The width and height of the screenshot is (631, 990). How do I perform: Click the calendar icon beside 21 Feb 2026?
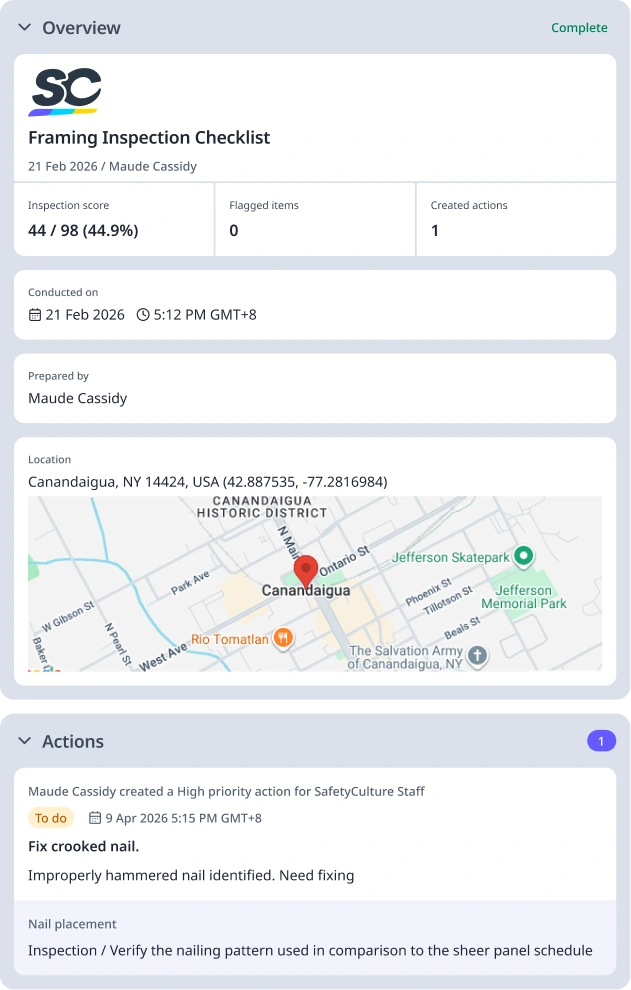coord(35,315)
